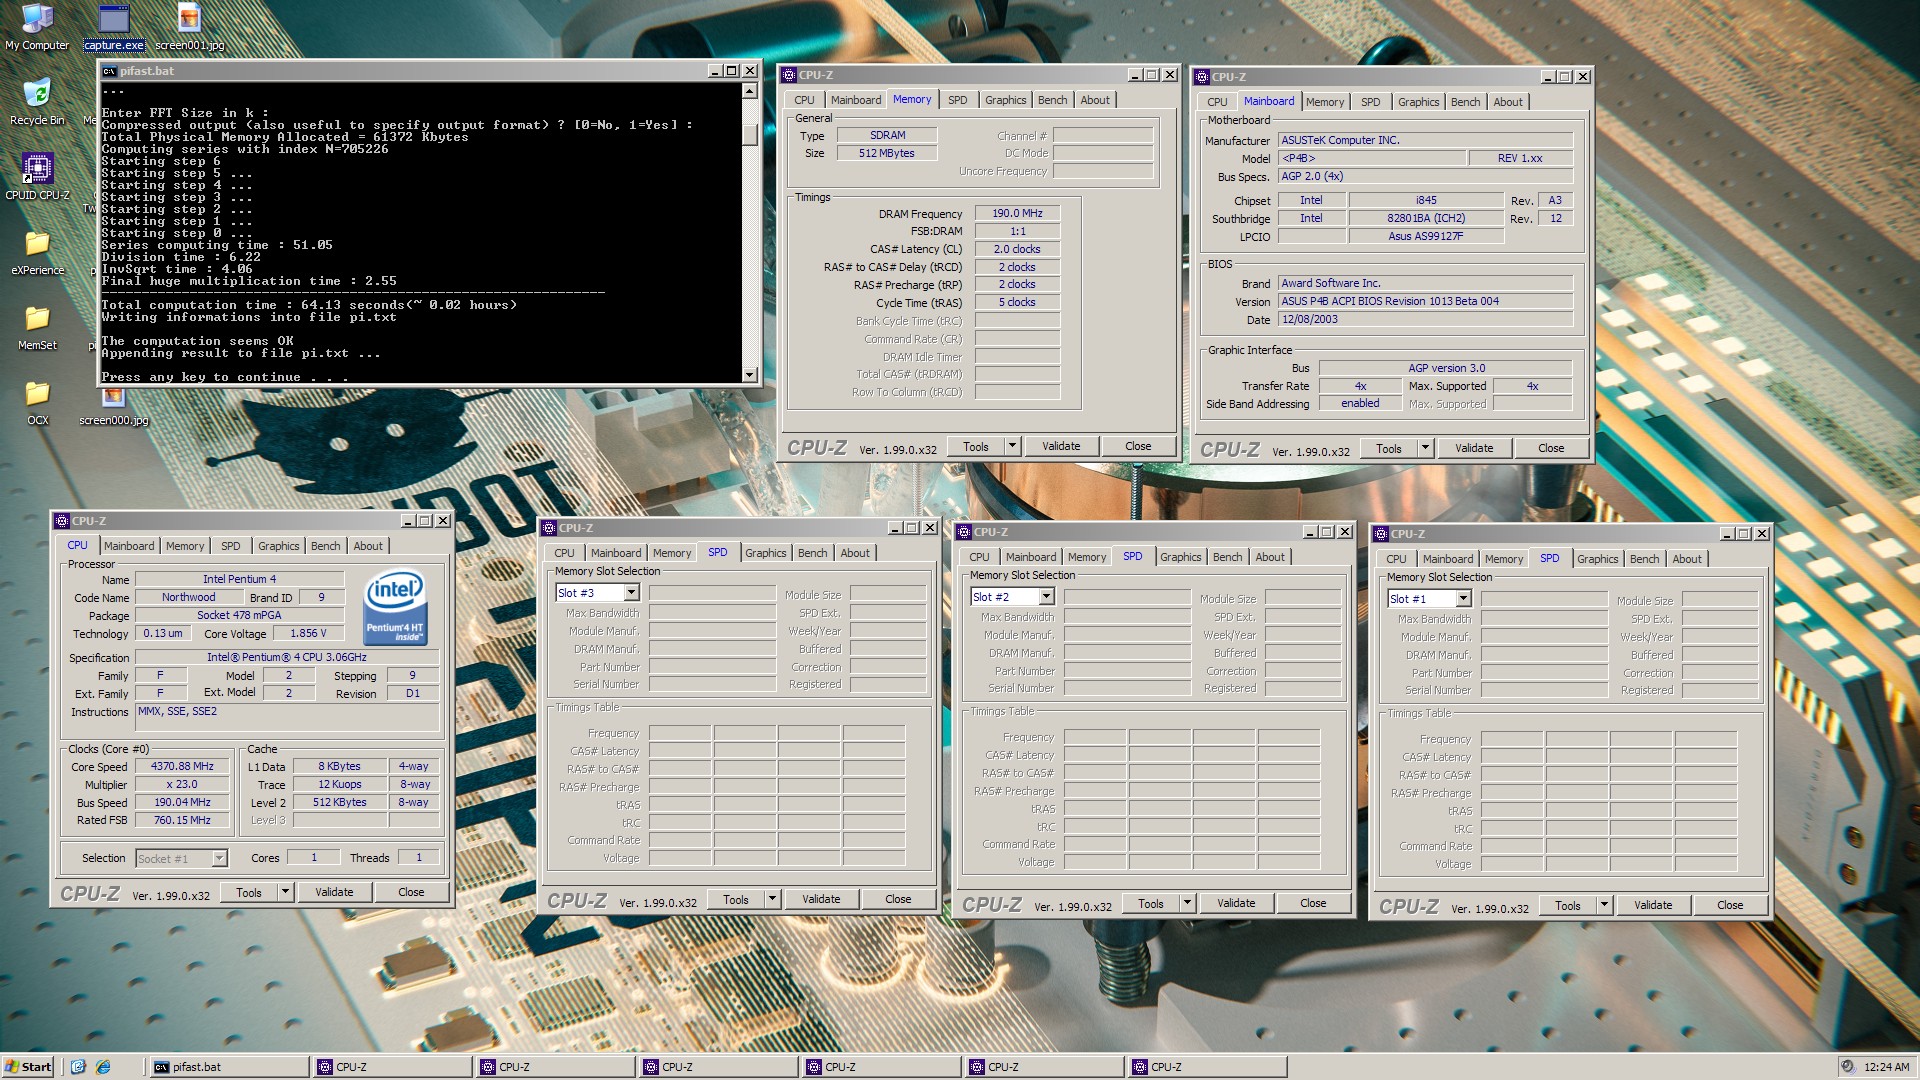Click Close button in Slot #1 window
The image size is (1920, 1080).
tap(1730, 905)
